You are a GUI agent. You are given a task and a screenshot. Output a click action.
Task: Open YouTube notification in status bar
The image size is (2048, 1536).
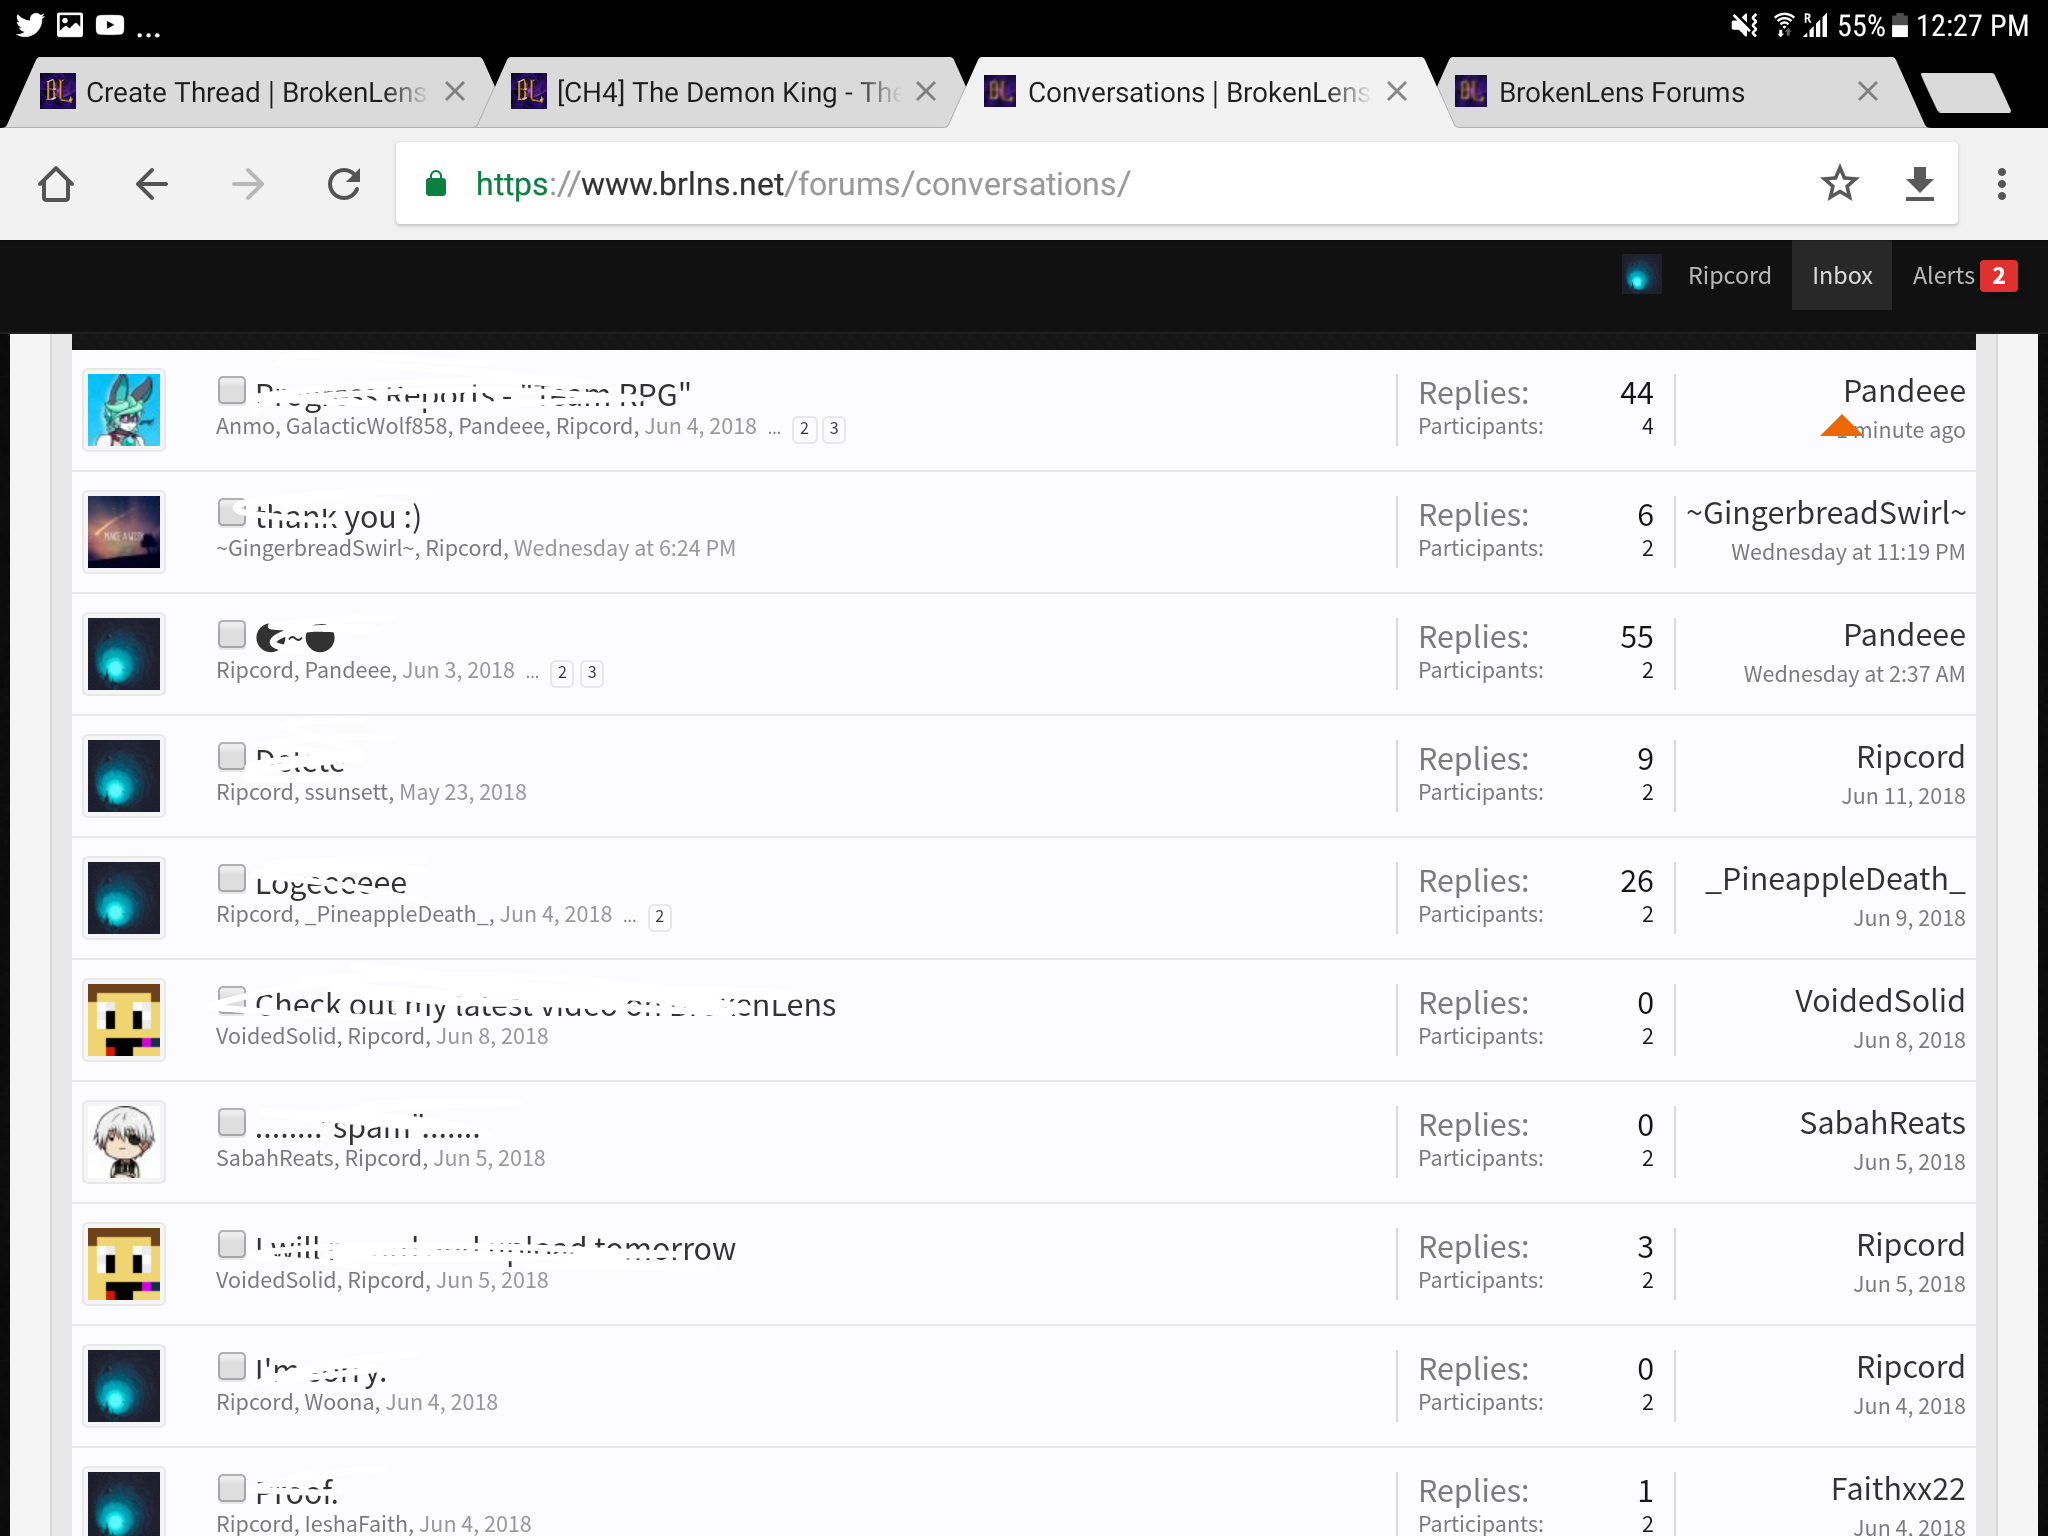(x=110, y=25)
